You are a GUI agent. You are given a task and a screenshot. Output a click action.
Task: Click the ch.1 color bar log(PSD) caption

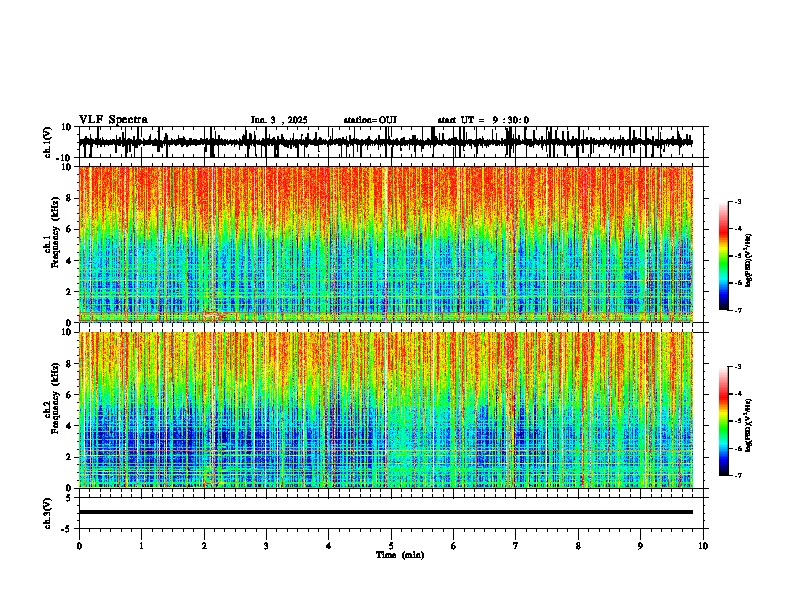749,260
